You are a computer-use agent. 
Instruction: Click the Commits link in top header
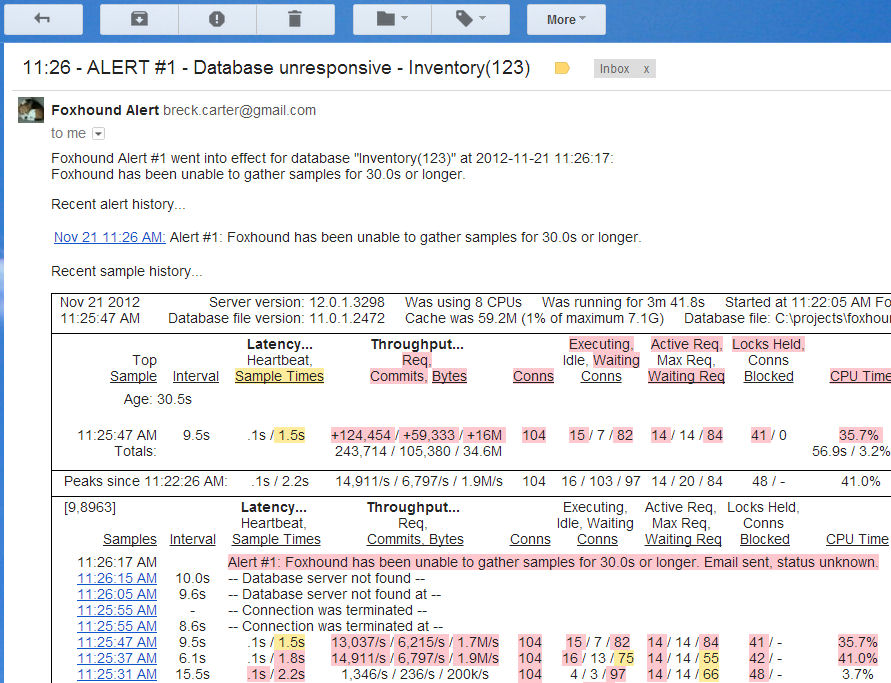(397, 376)
